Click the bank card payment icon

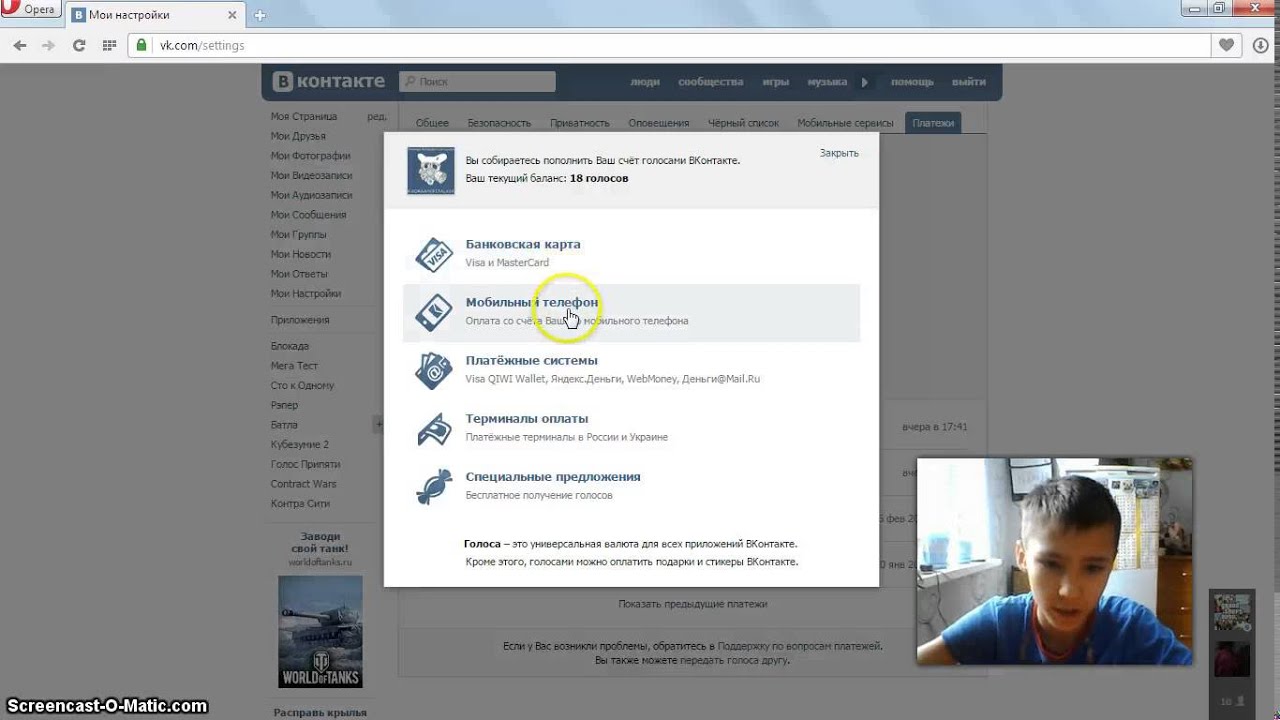click(x=434, y=254)
